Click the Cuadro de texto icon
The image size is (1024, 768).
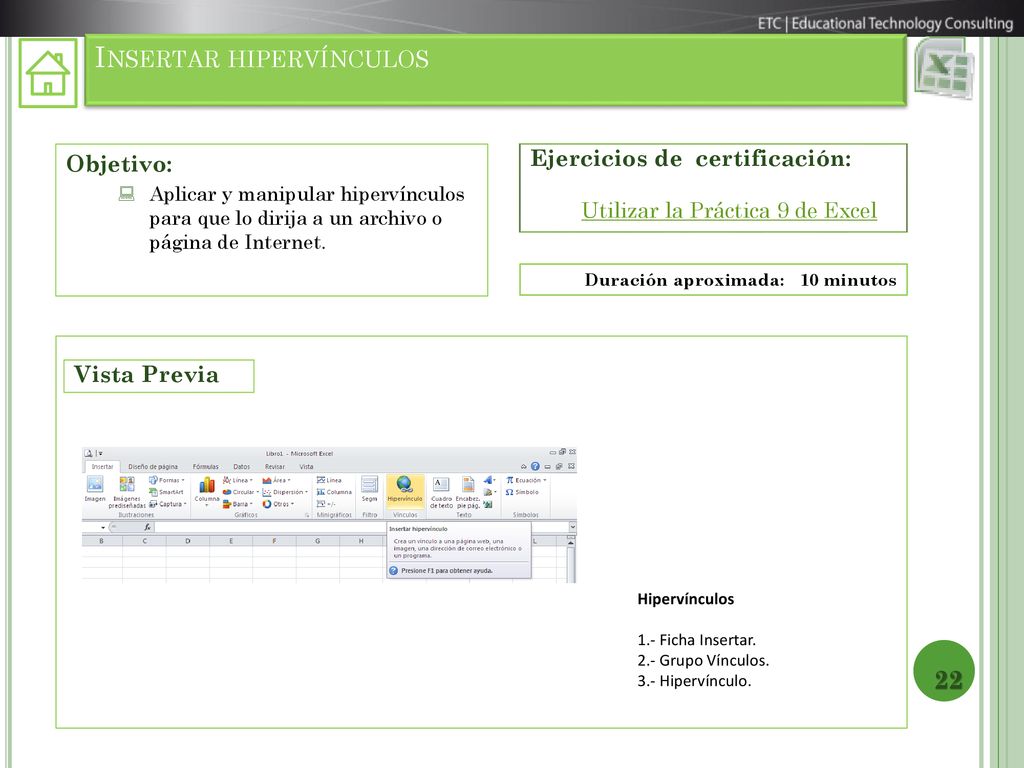(x=441, y=485)
